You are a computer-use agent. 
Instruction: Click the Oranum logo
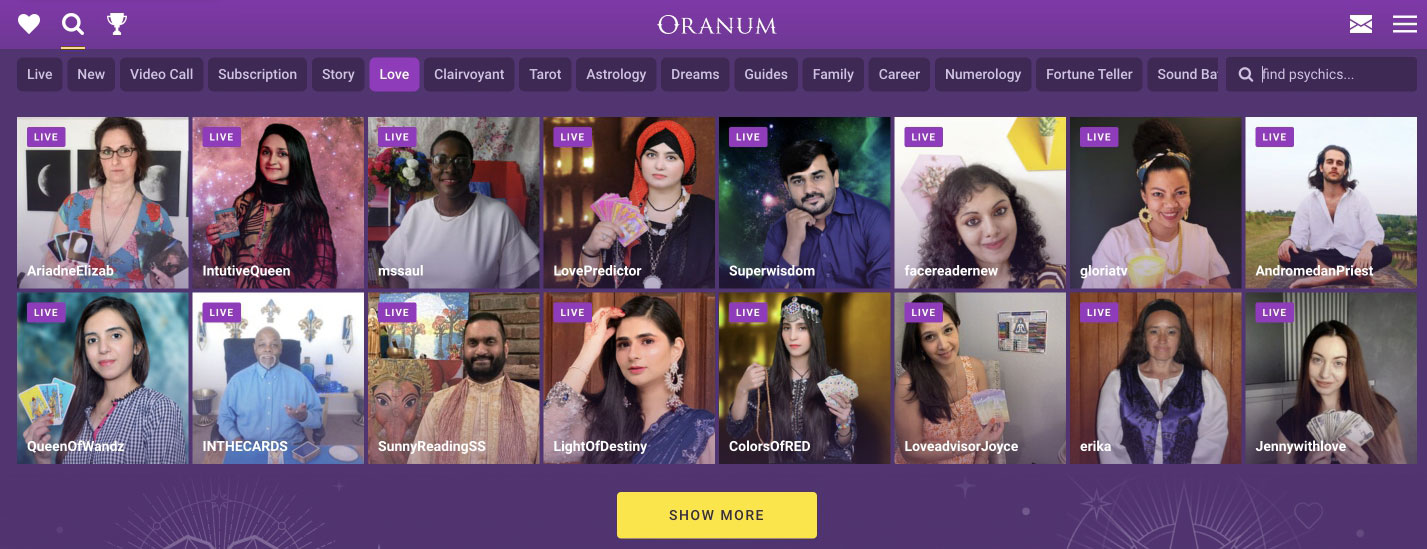coord(717,25)
